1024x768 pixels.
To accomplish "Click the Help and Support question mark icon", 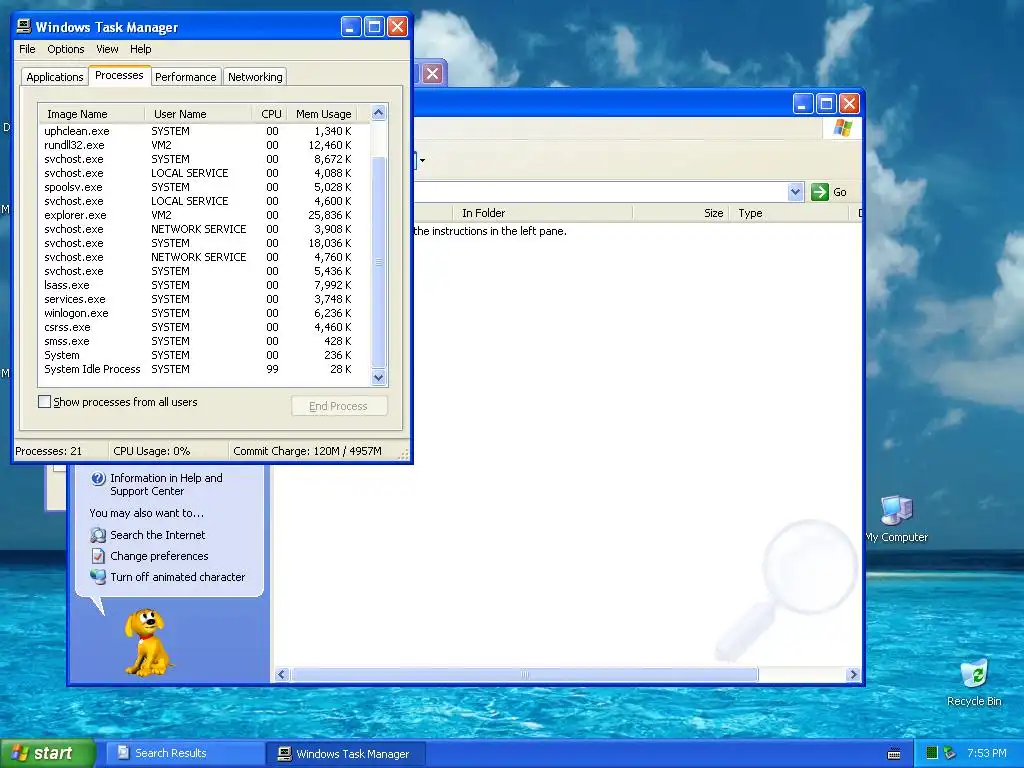I will tap(98, 479).
